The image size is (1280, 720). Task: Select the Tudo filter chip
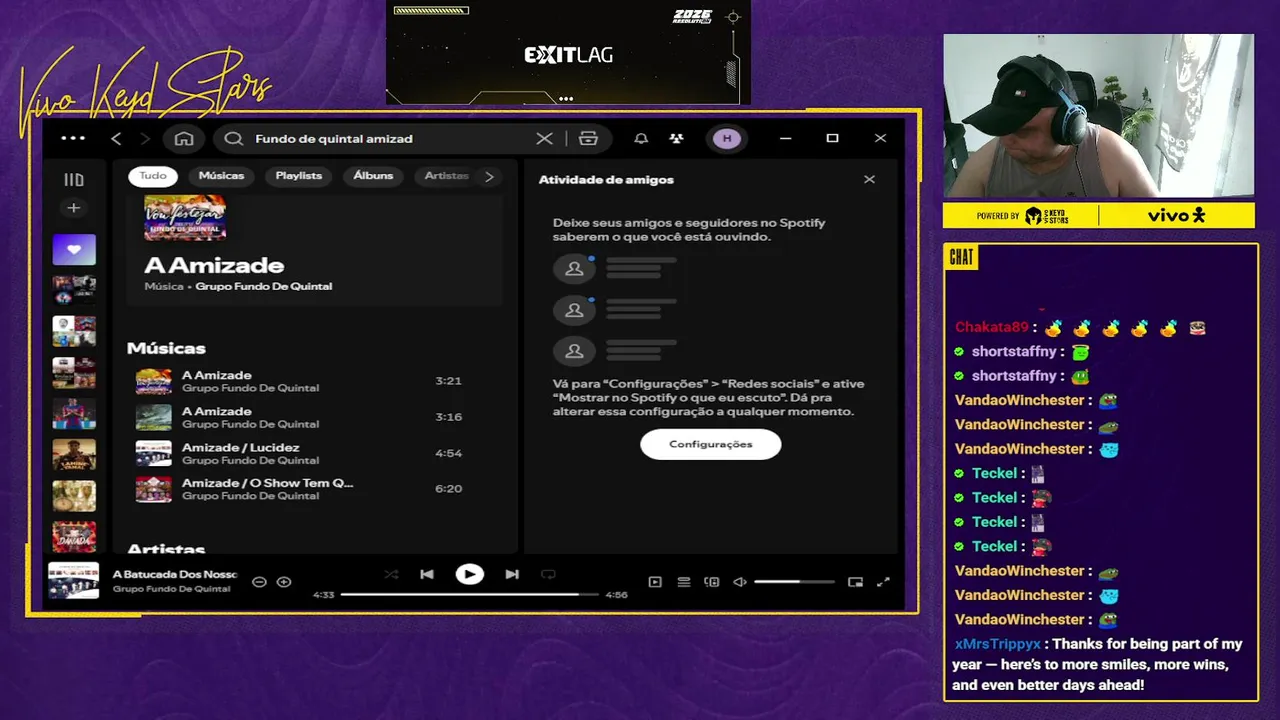click(x=153, y=176)
